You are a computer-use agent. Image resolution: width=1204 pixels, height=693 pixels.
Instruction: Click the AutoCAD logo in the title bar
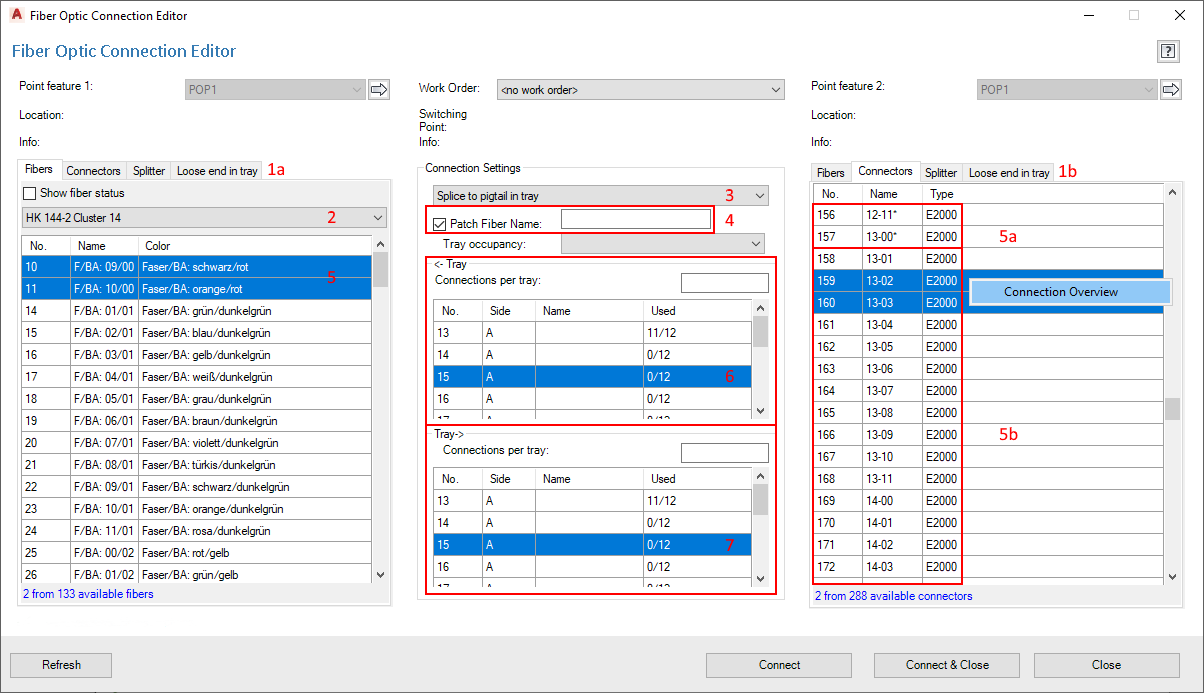pos(17,16)
